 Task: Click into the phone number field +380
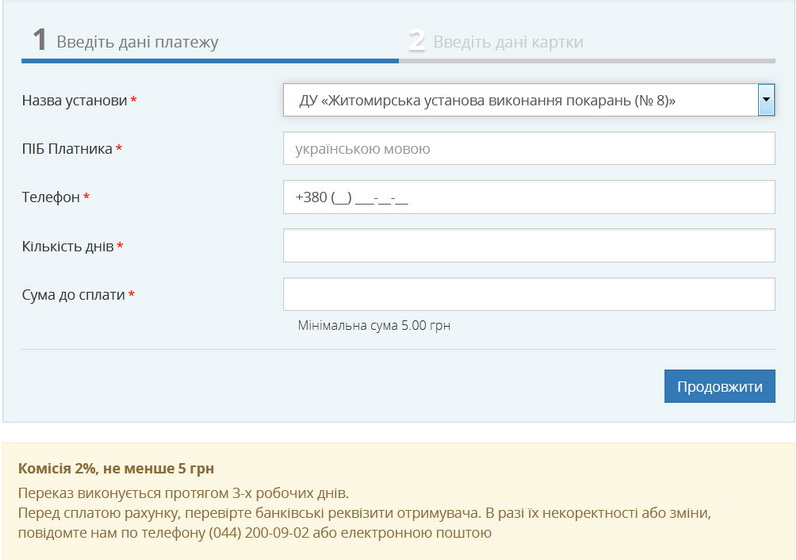click(529, 197)
